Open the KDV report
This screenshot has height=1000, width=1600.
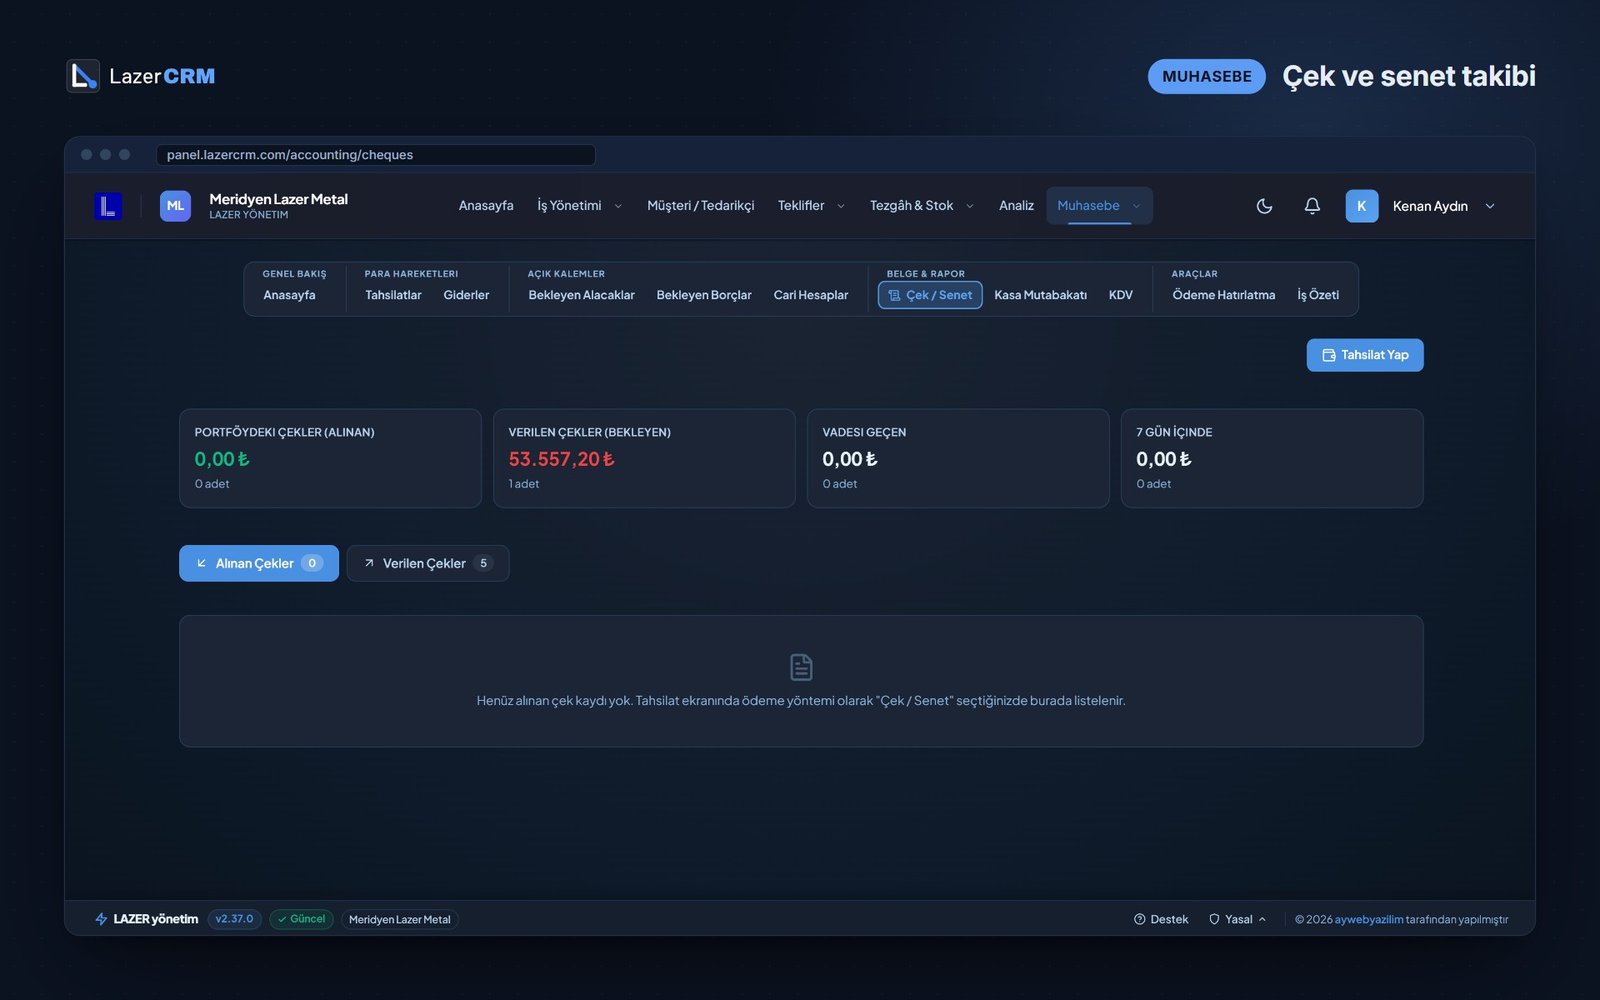1121,295
